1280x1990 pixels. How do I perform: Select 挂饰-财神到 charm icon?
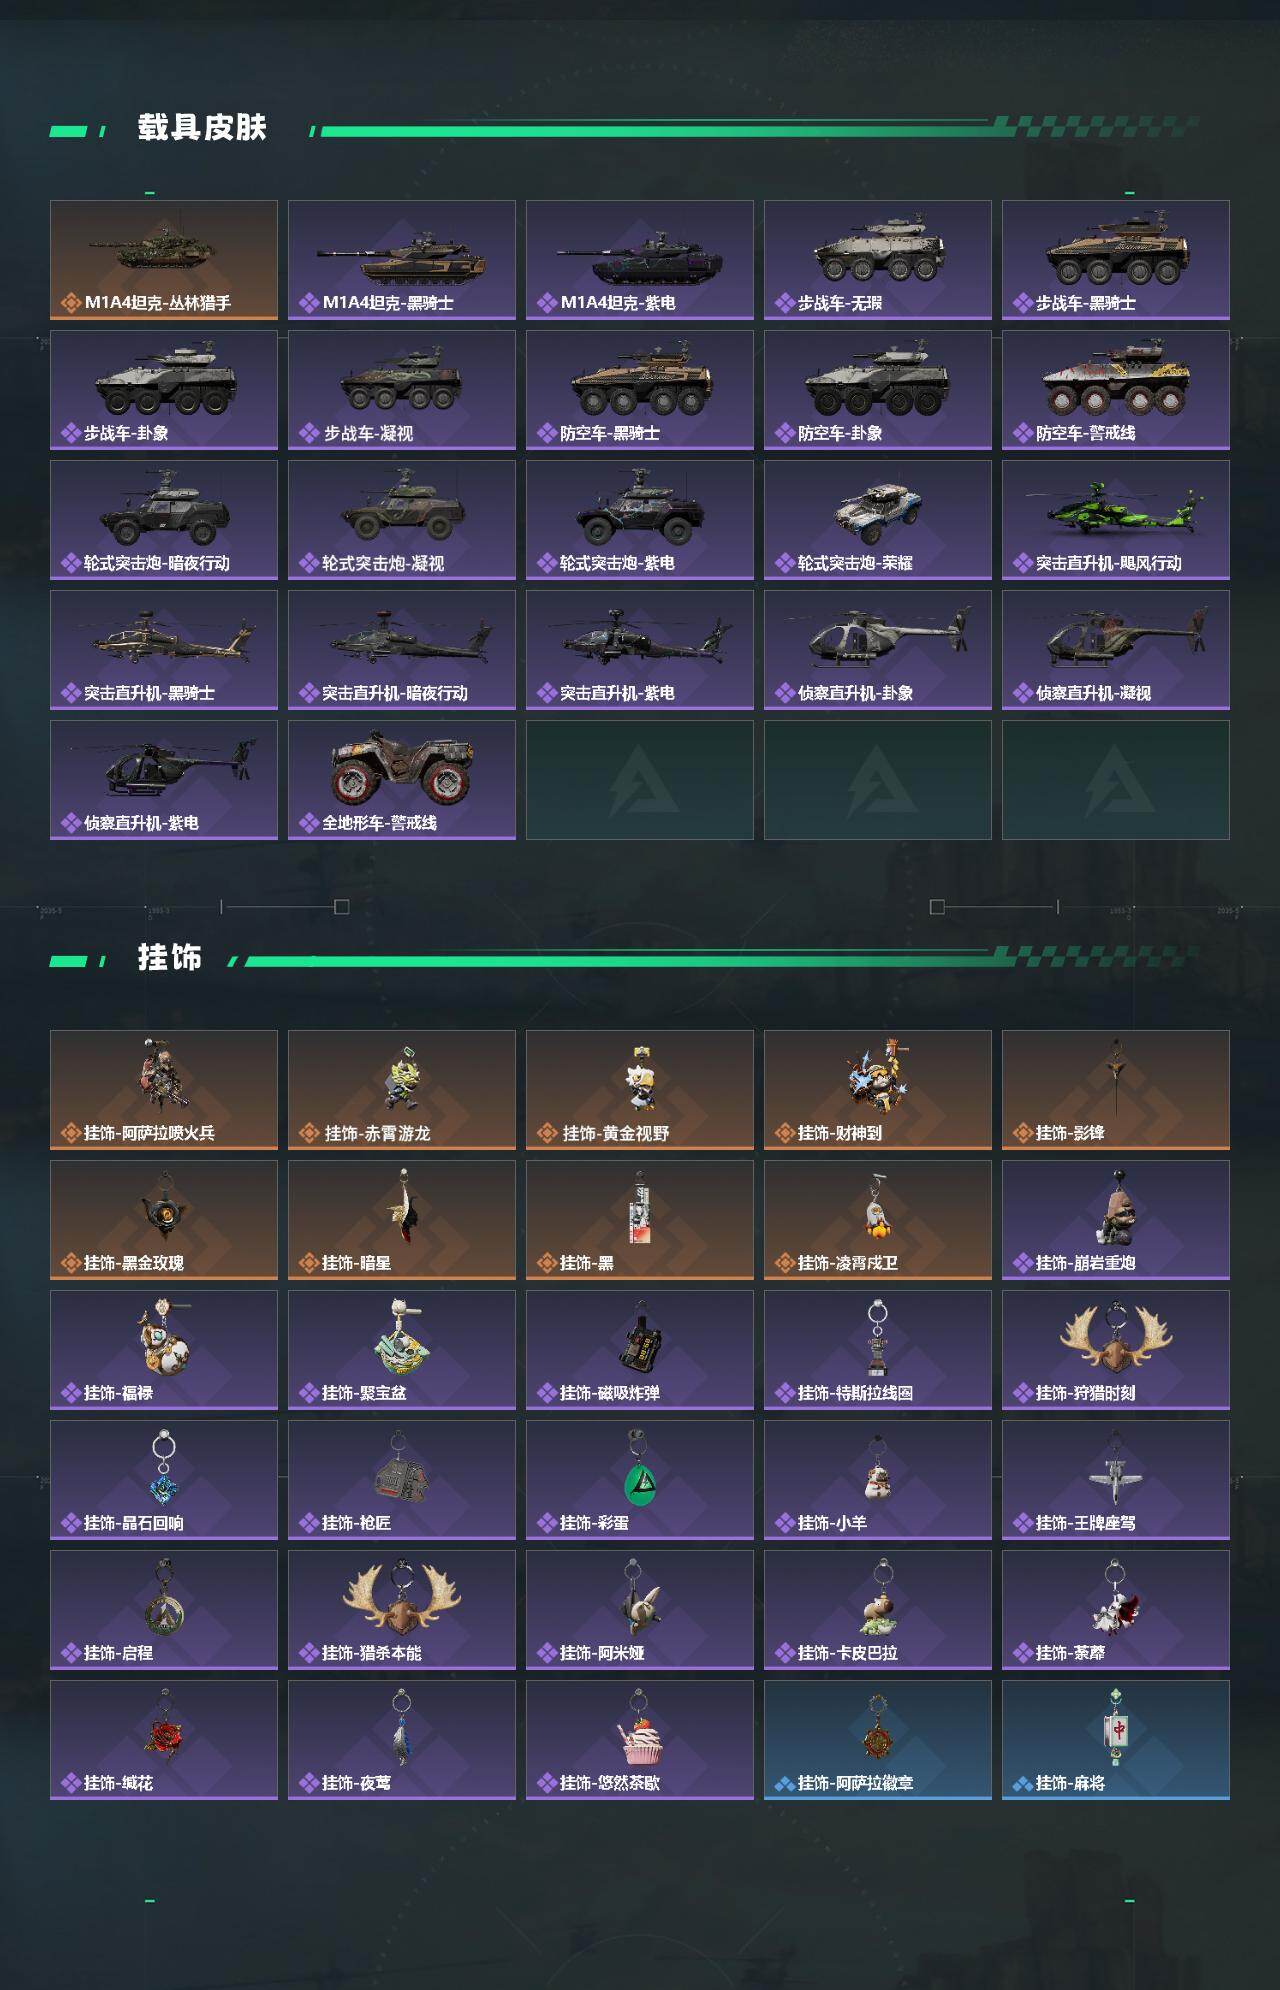click(878, 1076)
